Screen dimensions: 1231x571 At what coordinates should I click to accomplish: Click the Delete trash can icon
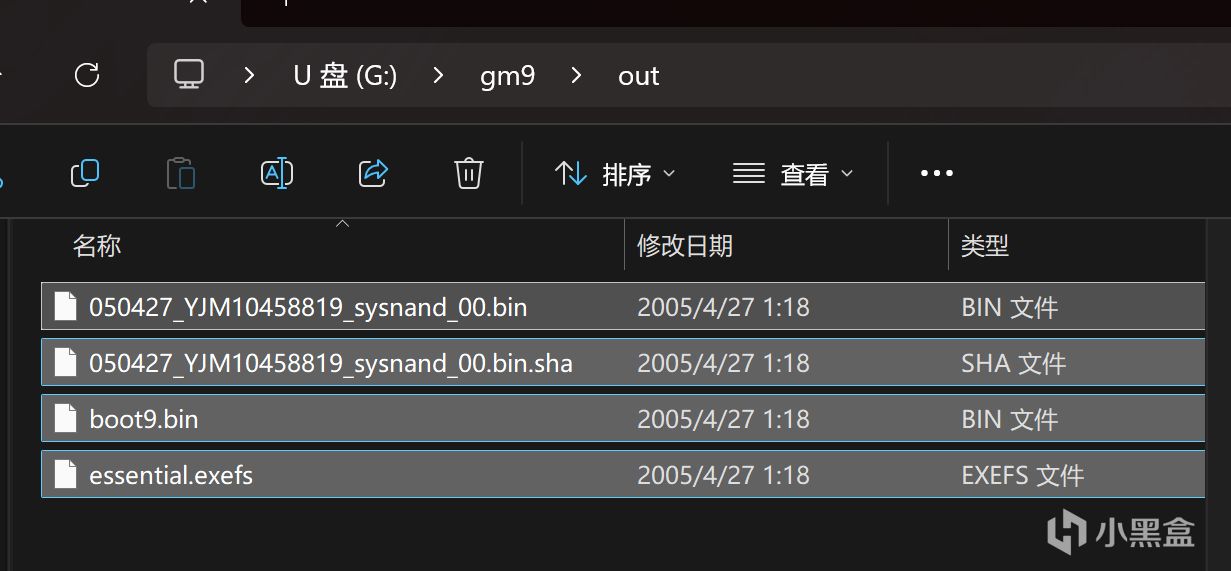[x=469, y=174]
